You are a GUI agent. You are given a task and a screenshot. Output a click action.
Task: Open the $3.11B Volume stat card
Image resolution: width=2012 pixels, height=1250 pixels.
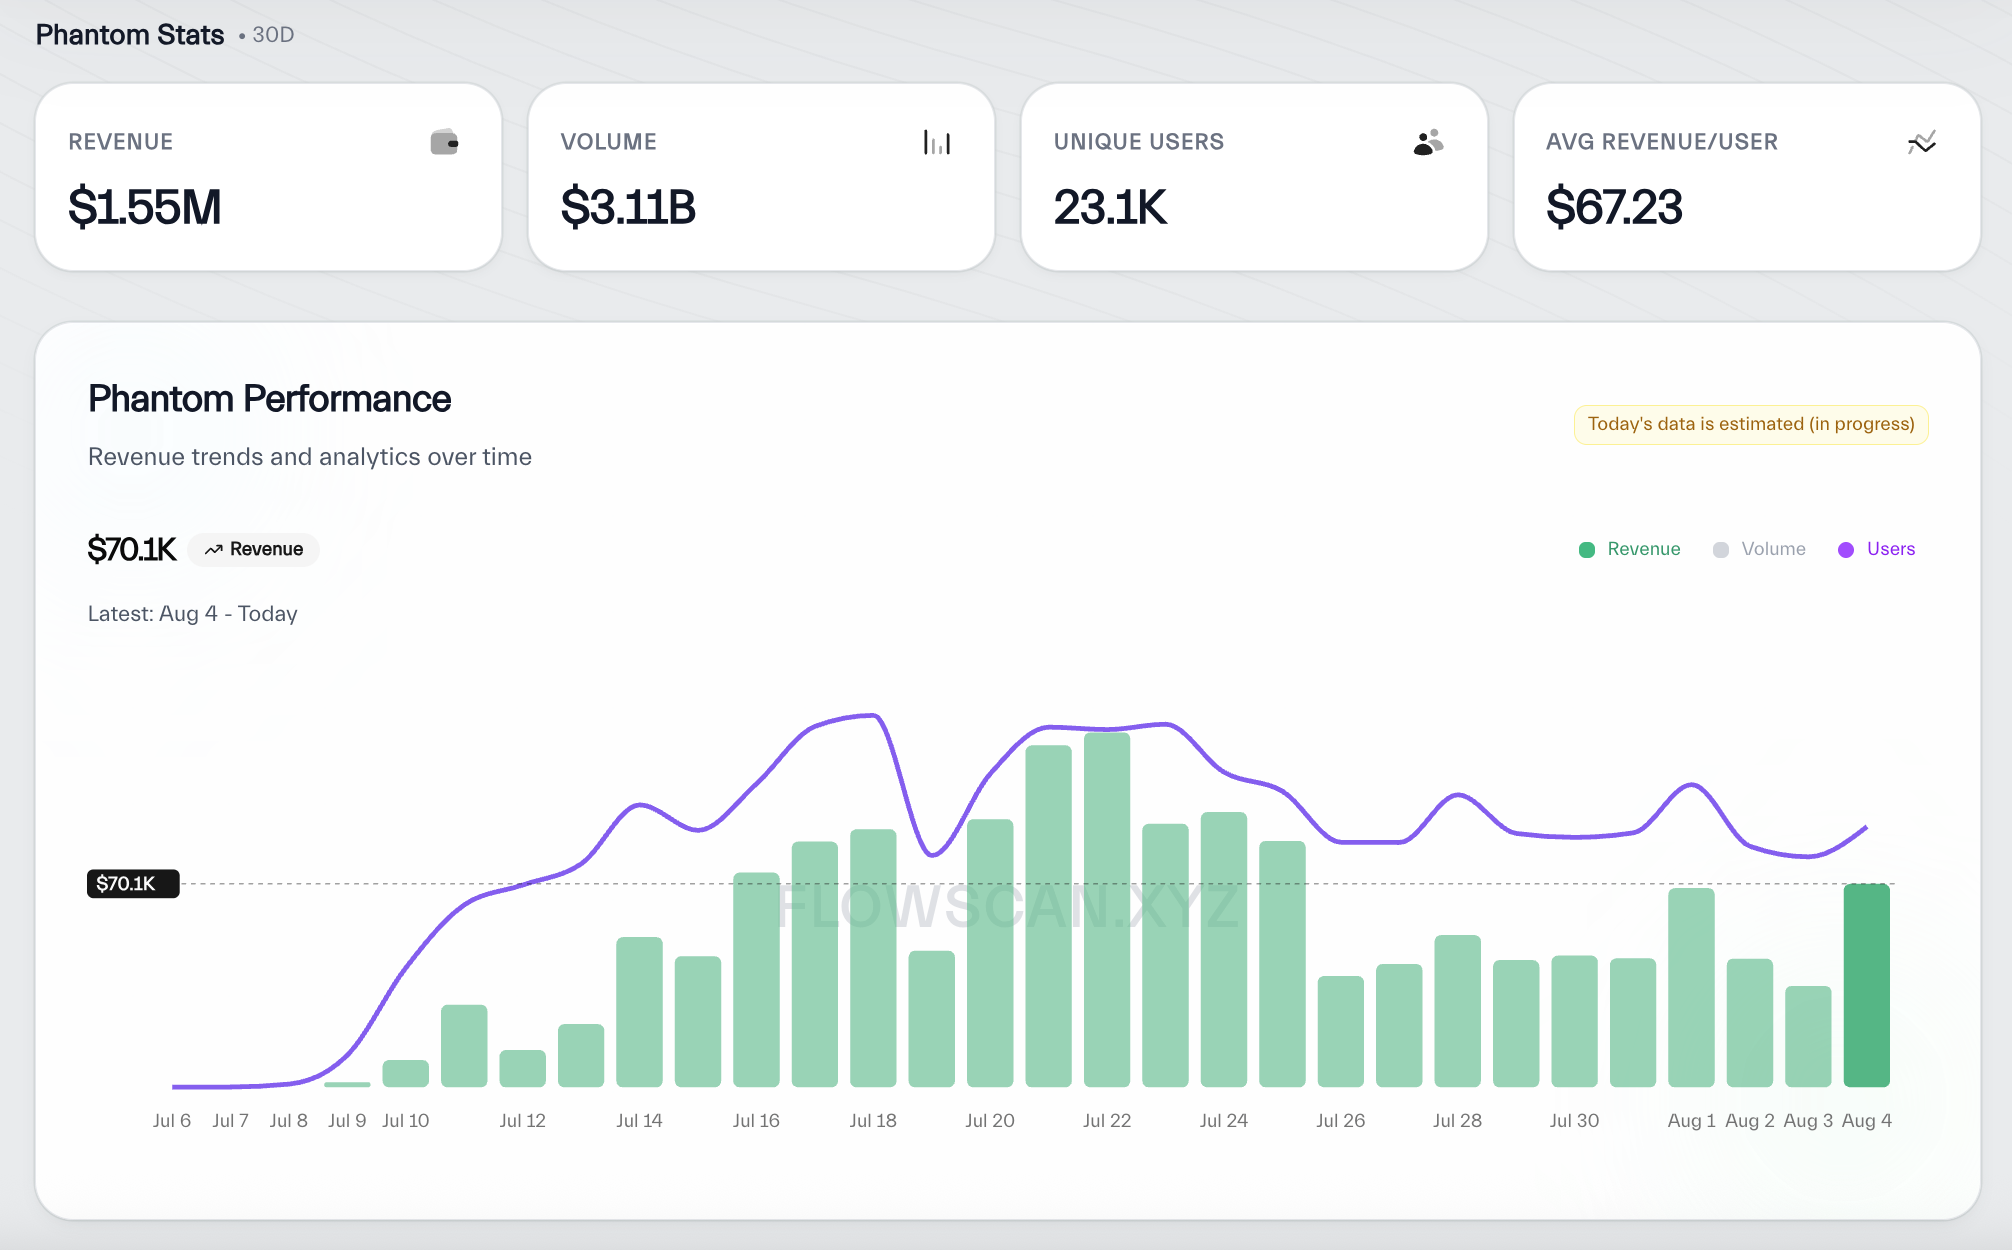pos(761,177)
